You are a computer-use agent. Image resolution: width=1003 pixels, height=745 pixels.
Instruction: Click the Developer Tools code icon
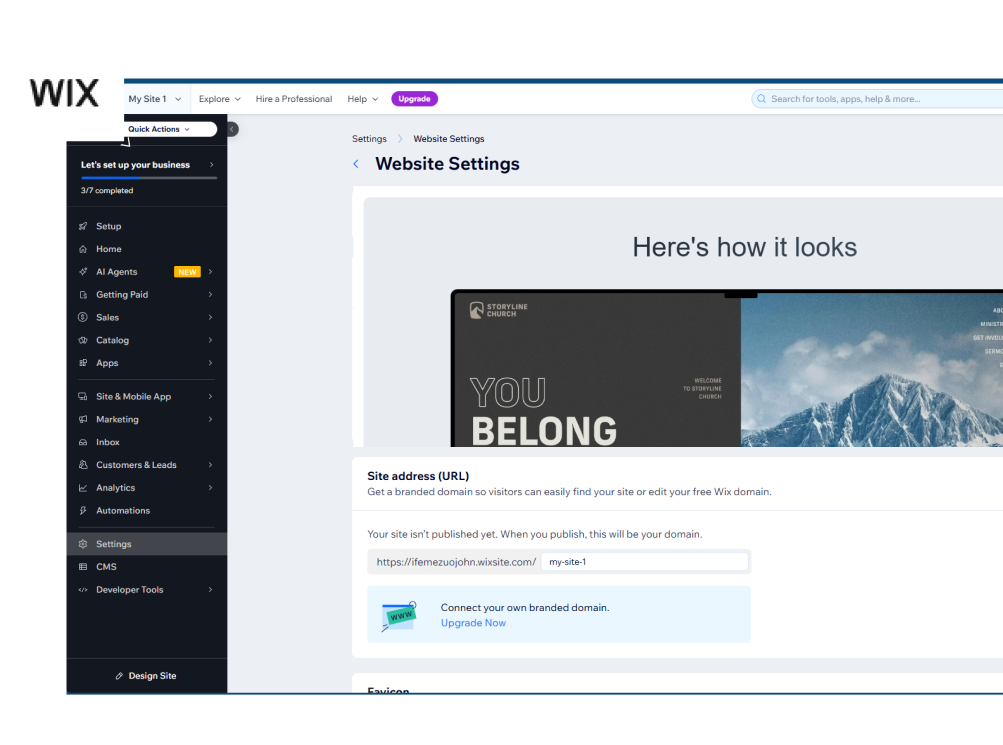pos(83,590)
